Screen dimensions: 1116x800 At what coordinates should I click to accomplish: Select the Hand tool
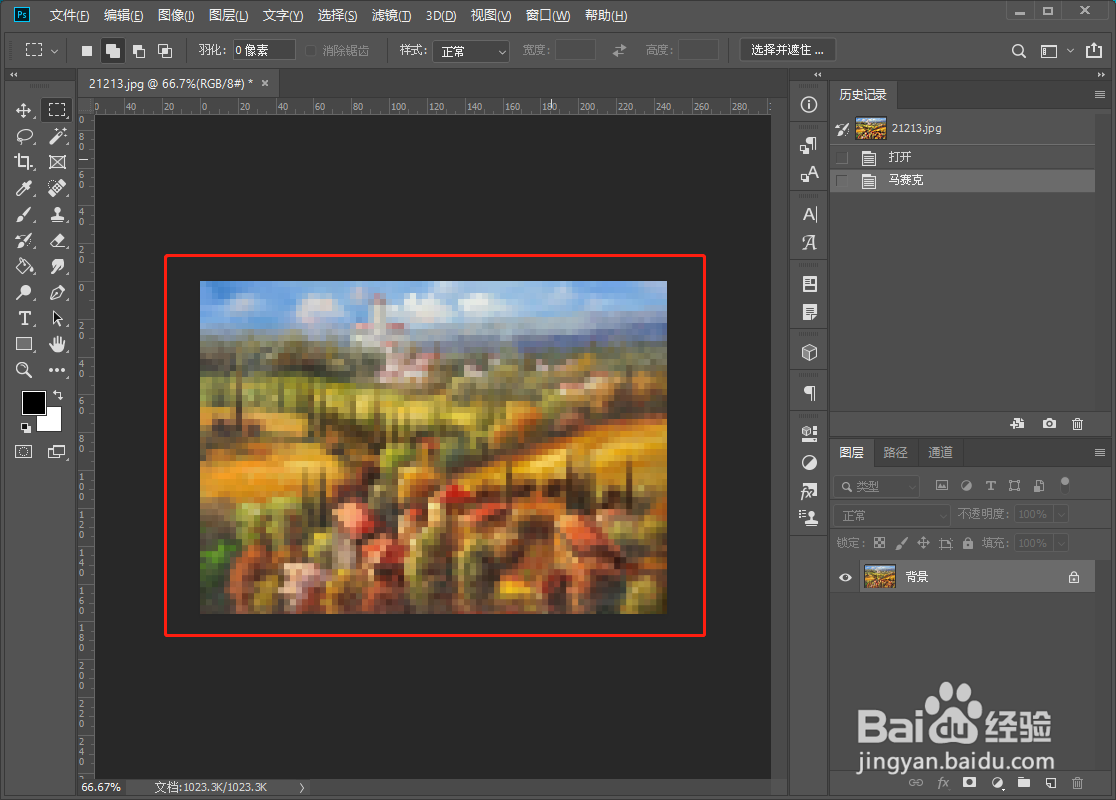pyautogui.click(x=57, y=344)
